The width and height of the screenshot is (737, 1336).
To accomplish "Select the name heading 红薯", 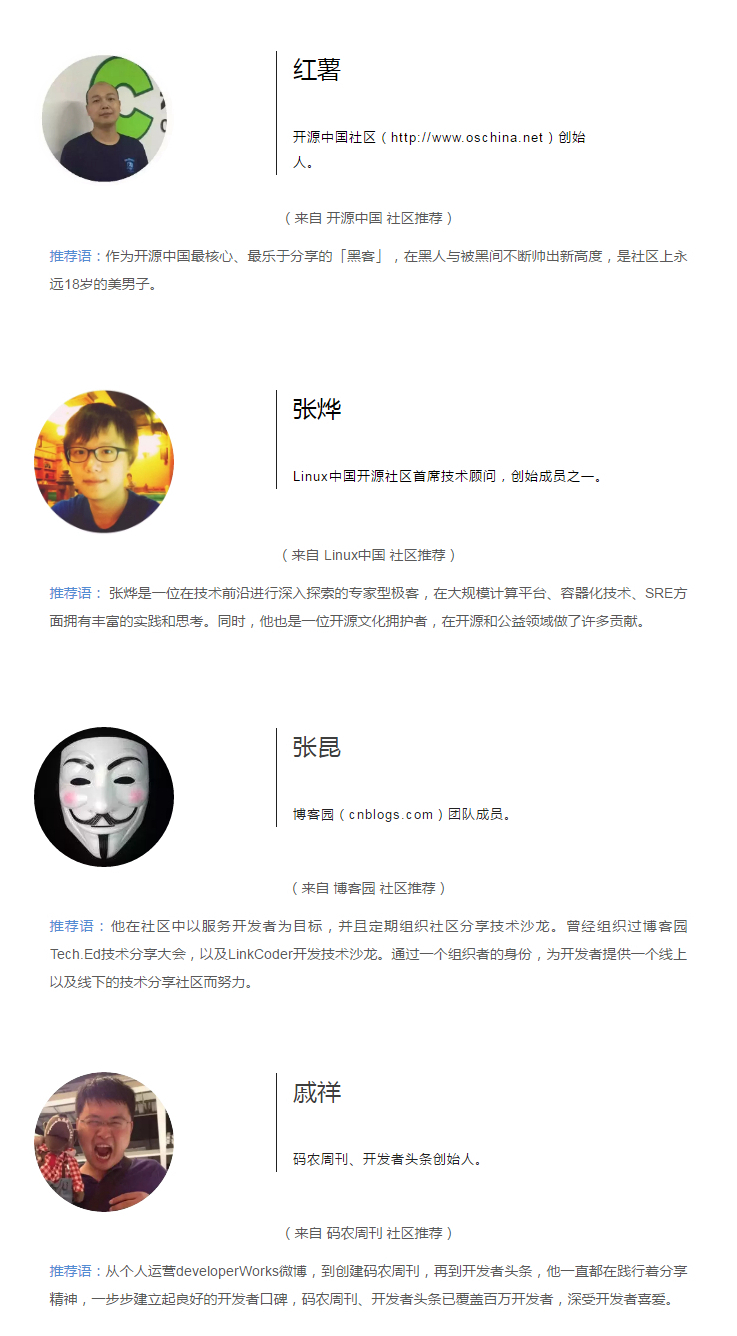I will (317, 70).
